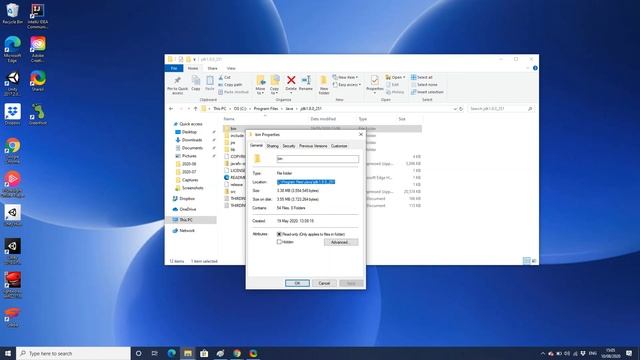The width and height of the screenshot is (640, 360).
Task: Click the Advanced attributes button
Action: click(x=341, y=242)
